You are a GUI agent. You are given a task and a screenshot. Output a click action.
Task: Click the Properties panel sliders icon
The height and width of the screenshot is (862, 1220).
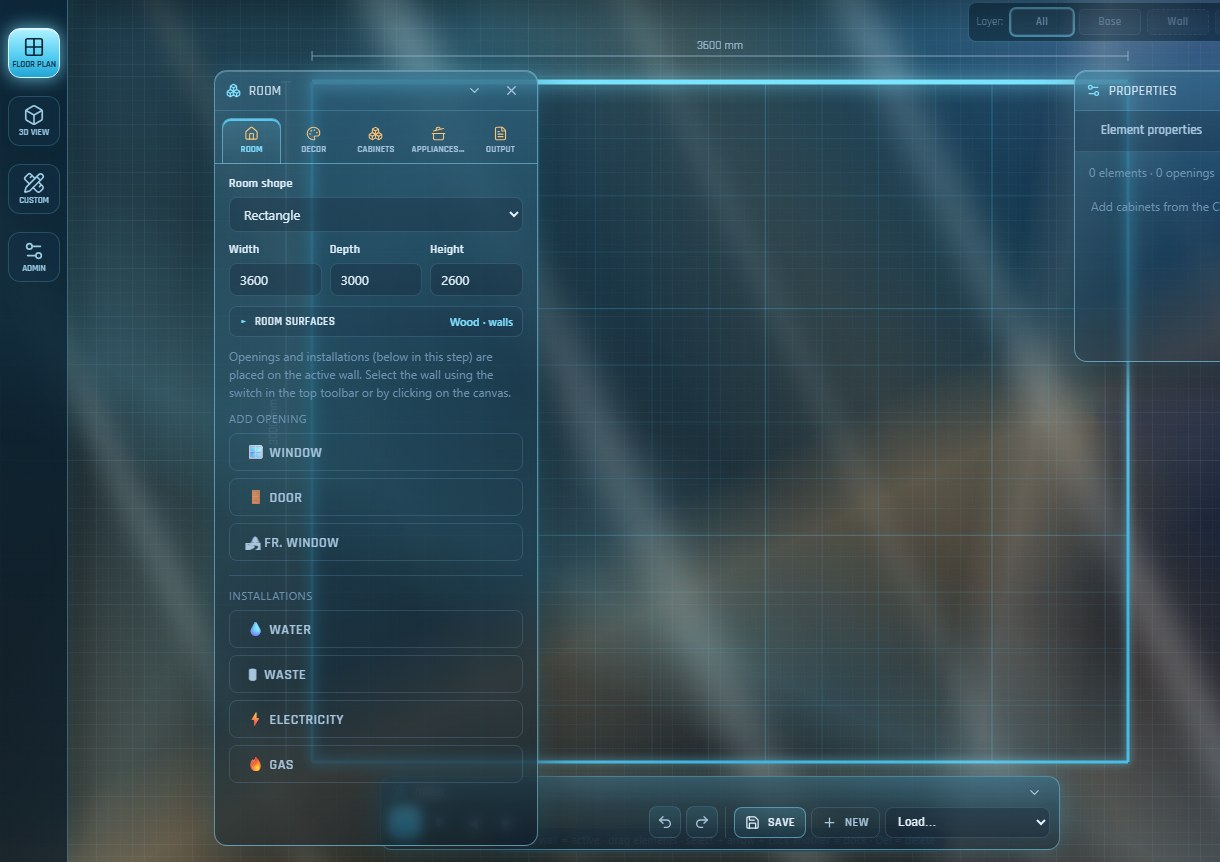coord(1093,91)
